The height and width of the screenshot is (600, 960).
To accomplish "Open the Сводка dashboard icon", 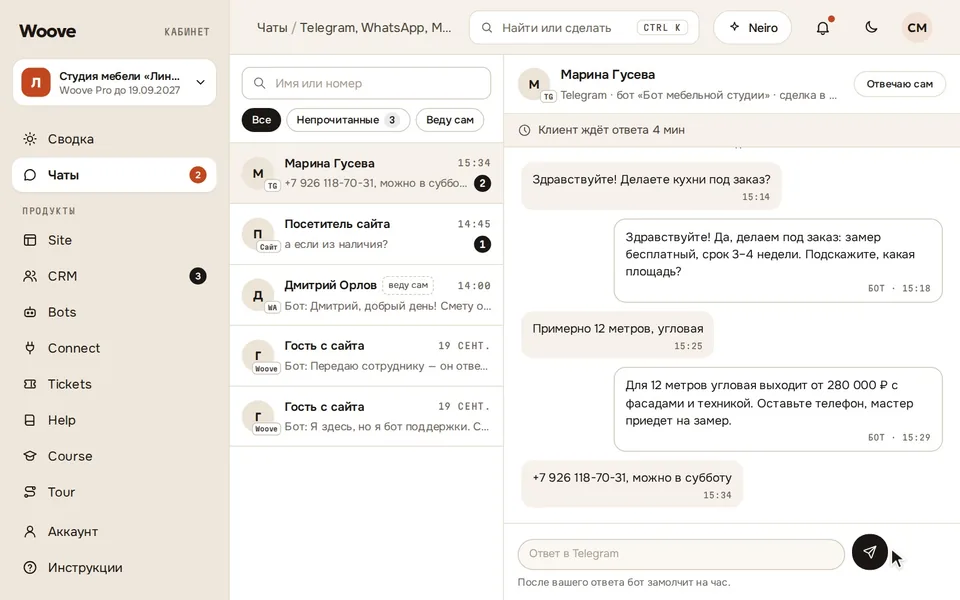I will coord(29,139).
